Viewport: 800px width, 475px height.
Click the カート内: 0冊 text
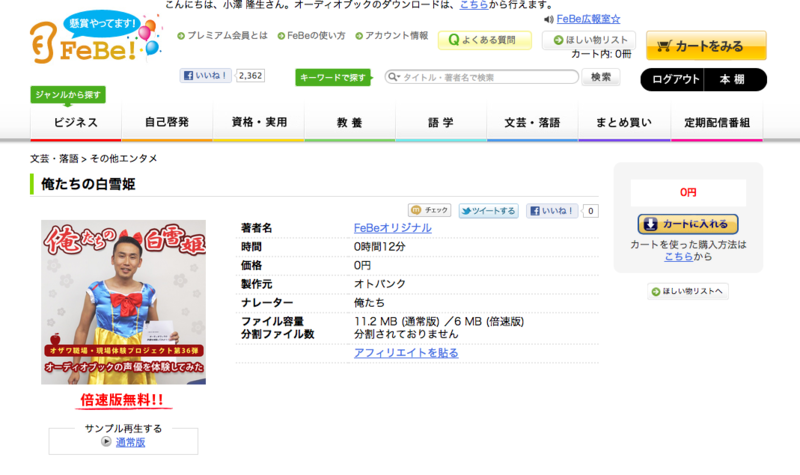click(x=602, y=54)
